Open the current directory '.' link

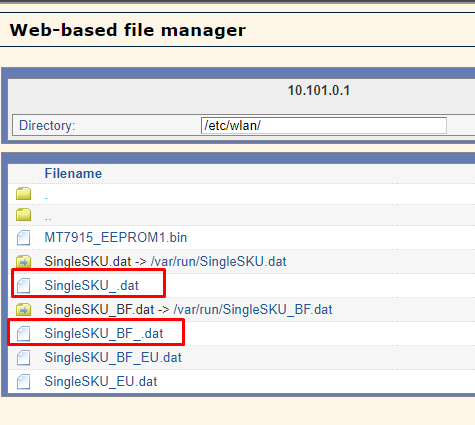[x=46, y=198]
